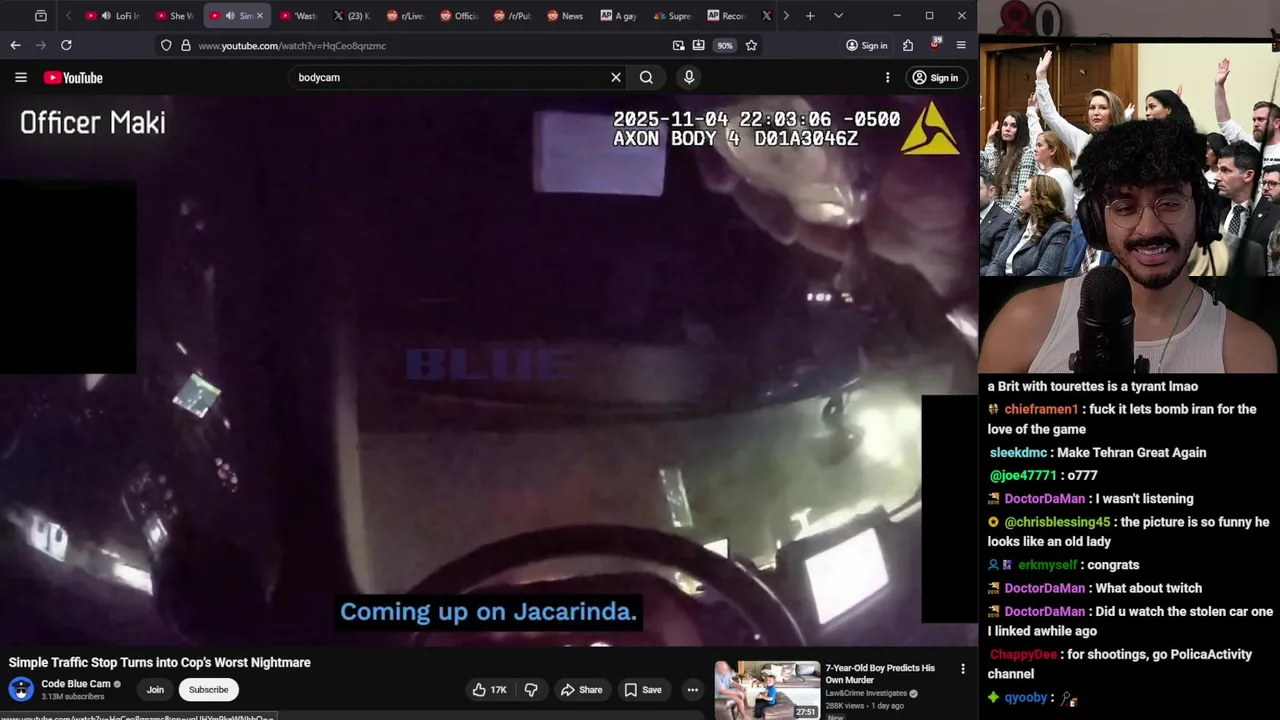Save video to playlist

tap(643, 689)
